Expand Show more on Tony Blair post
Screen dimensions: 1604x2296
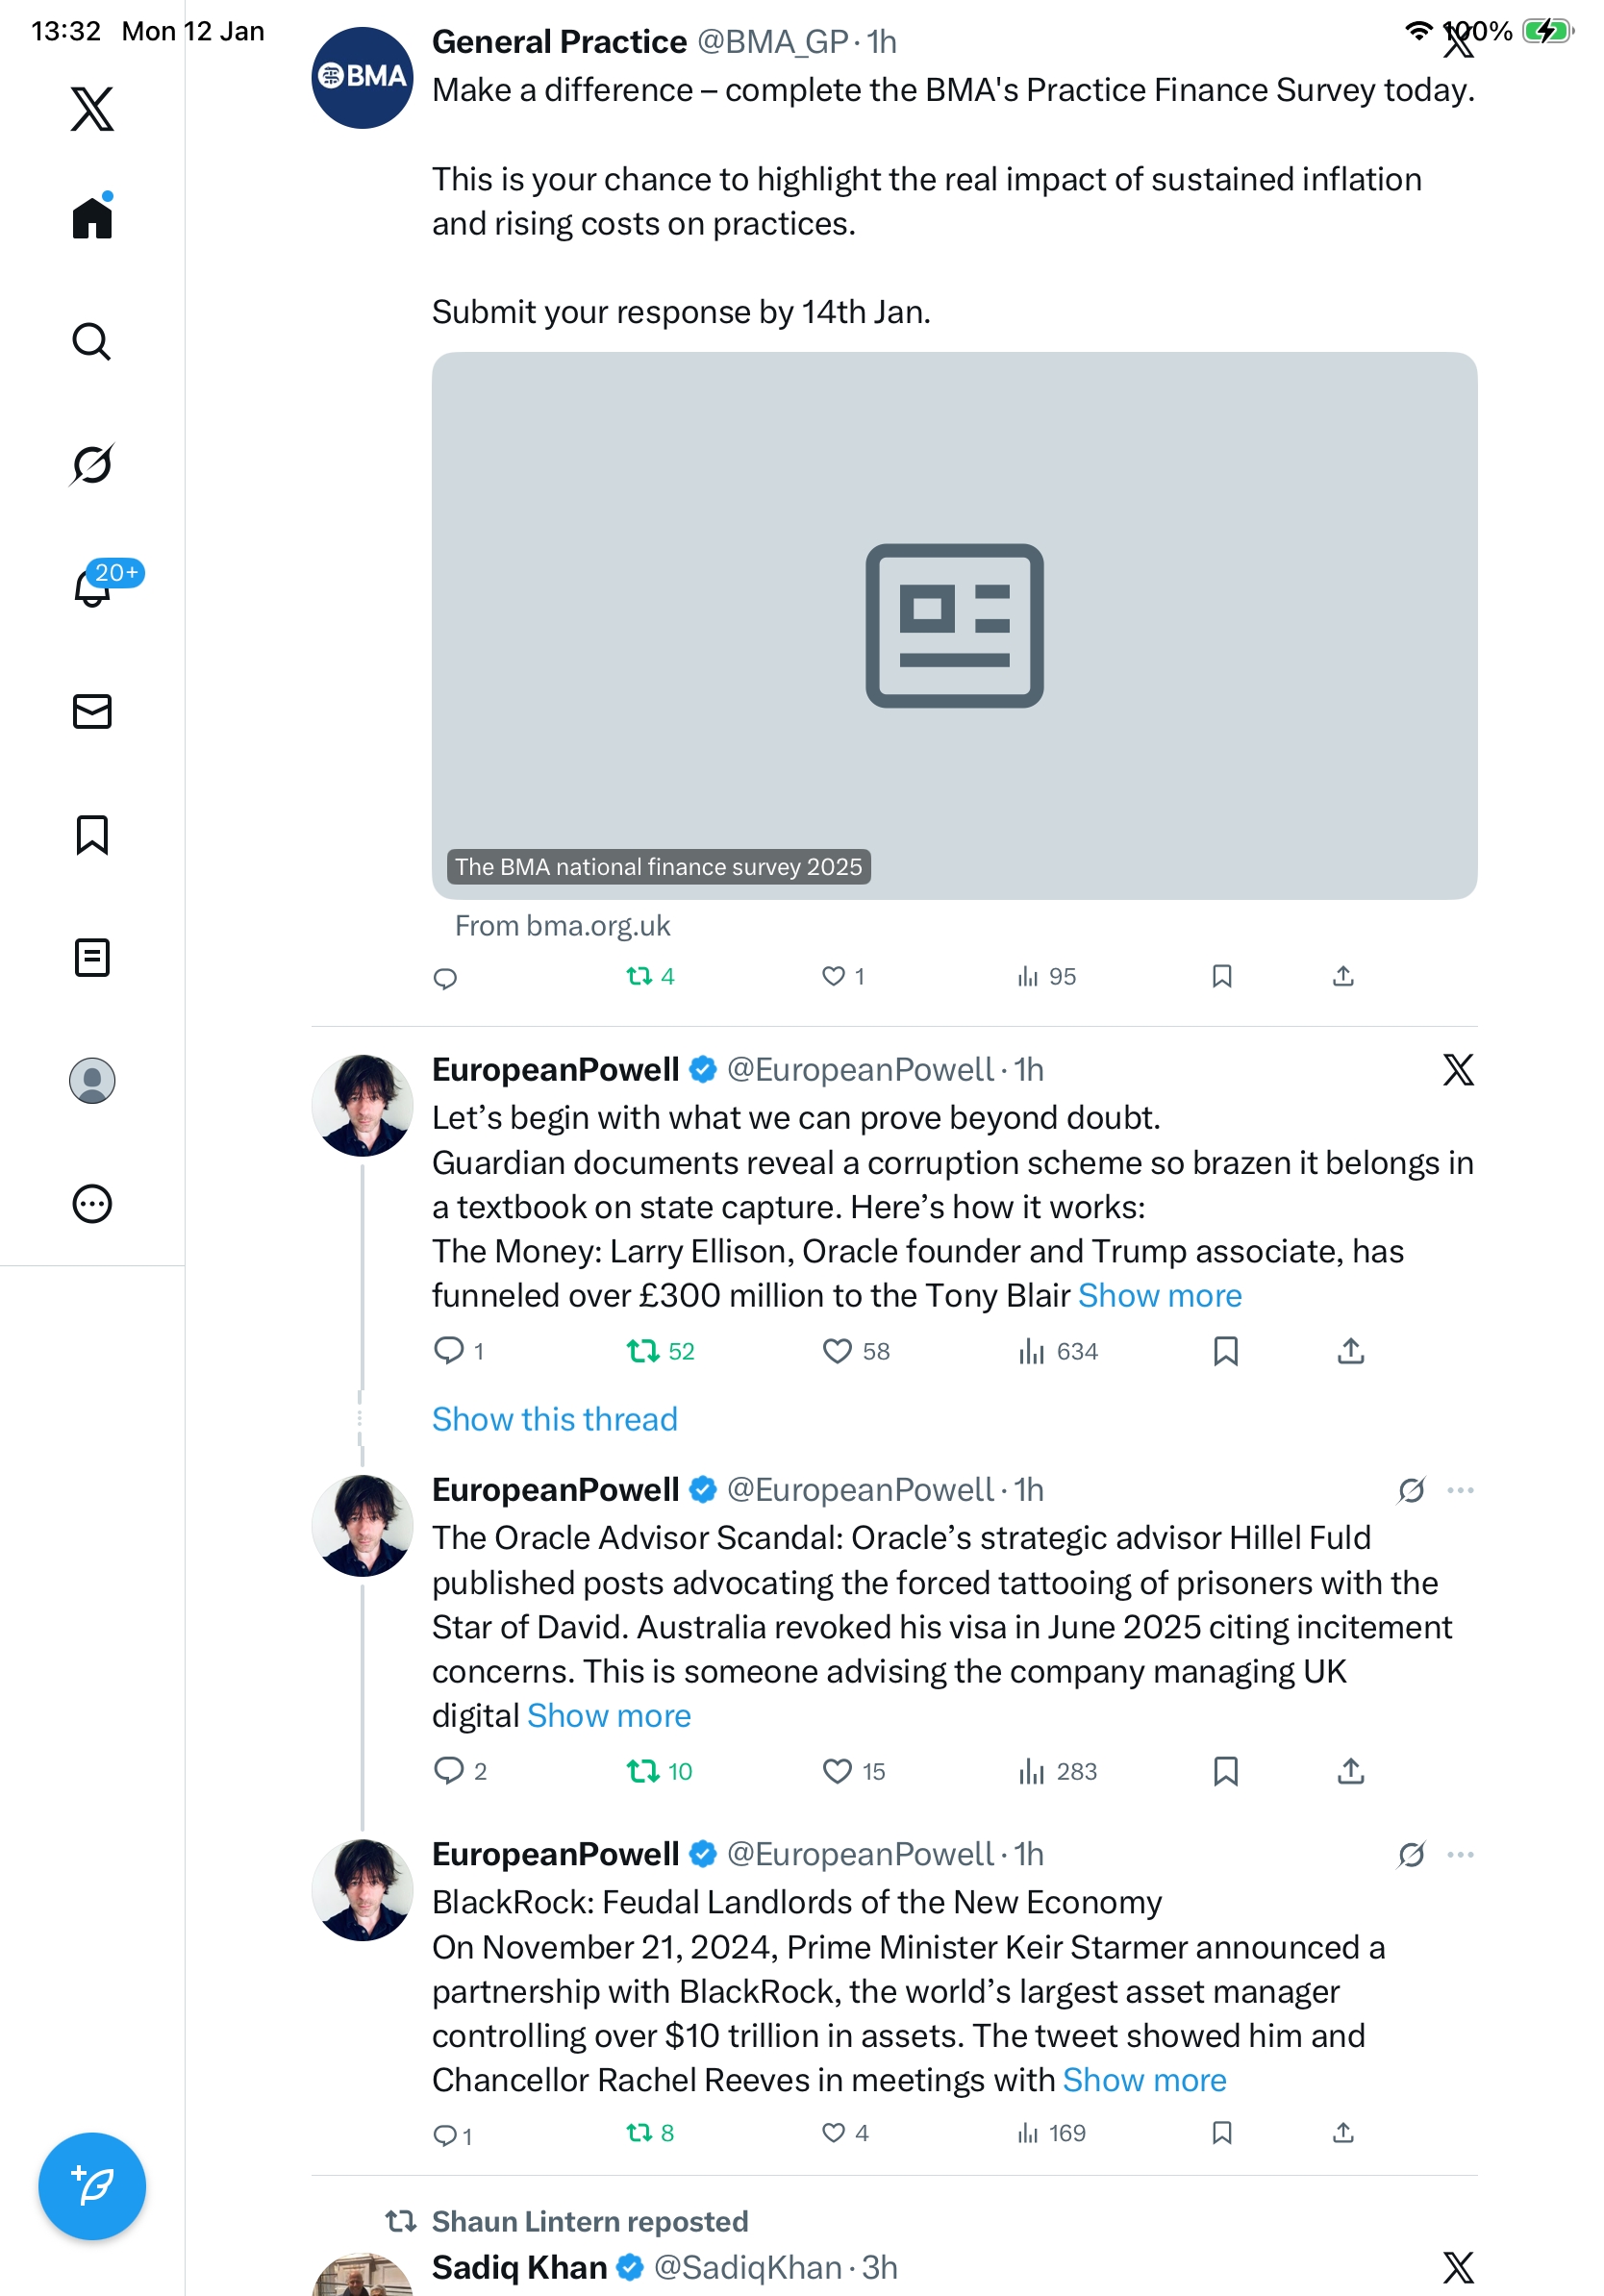1160,1295
